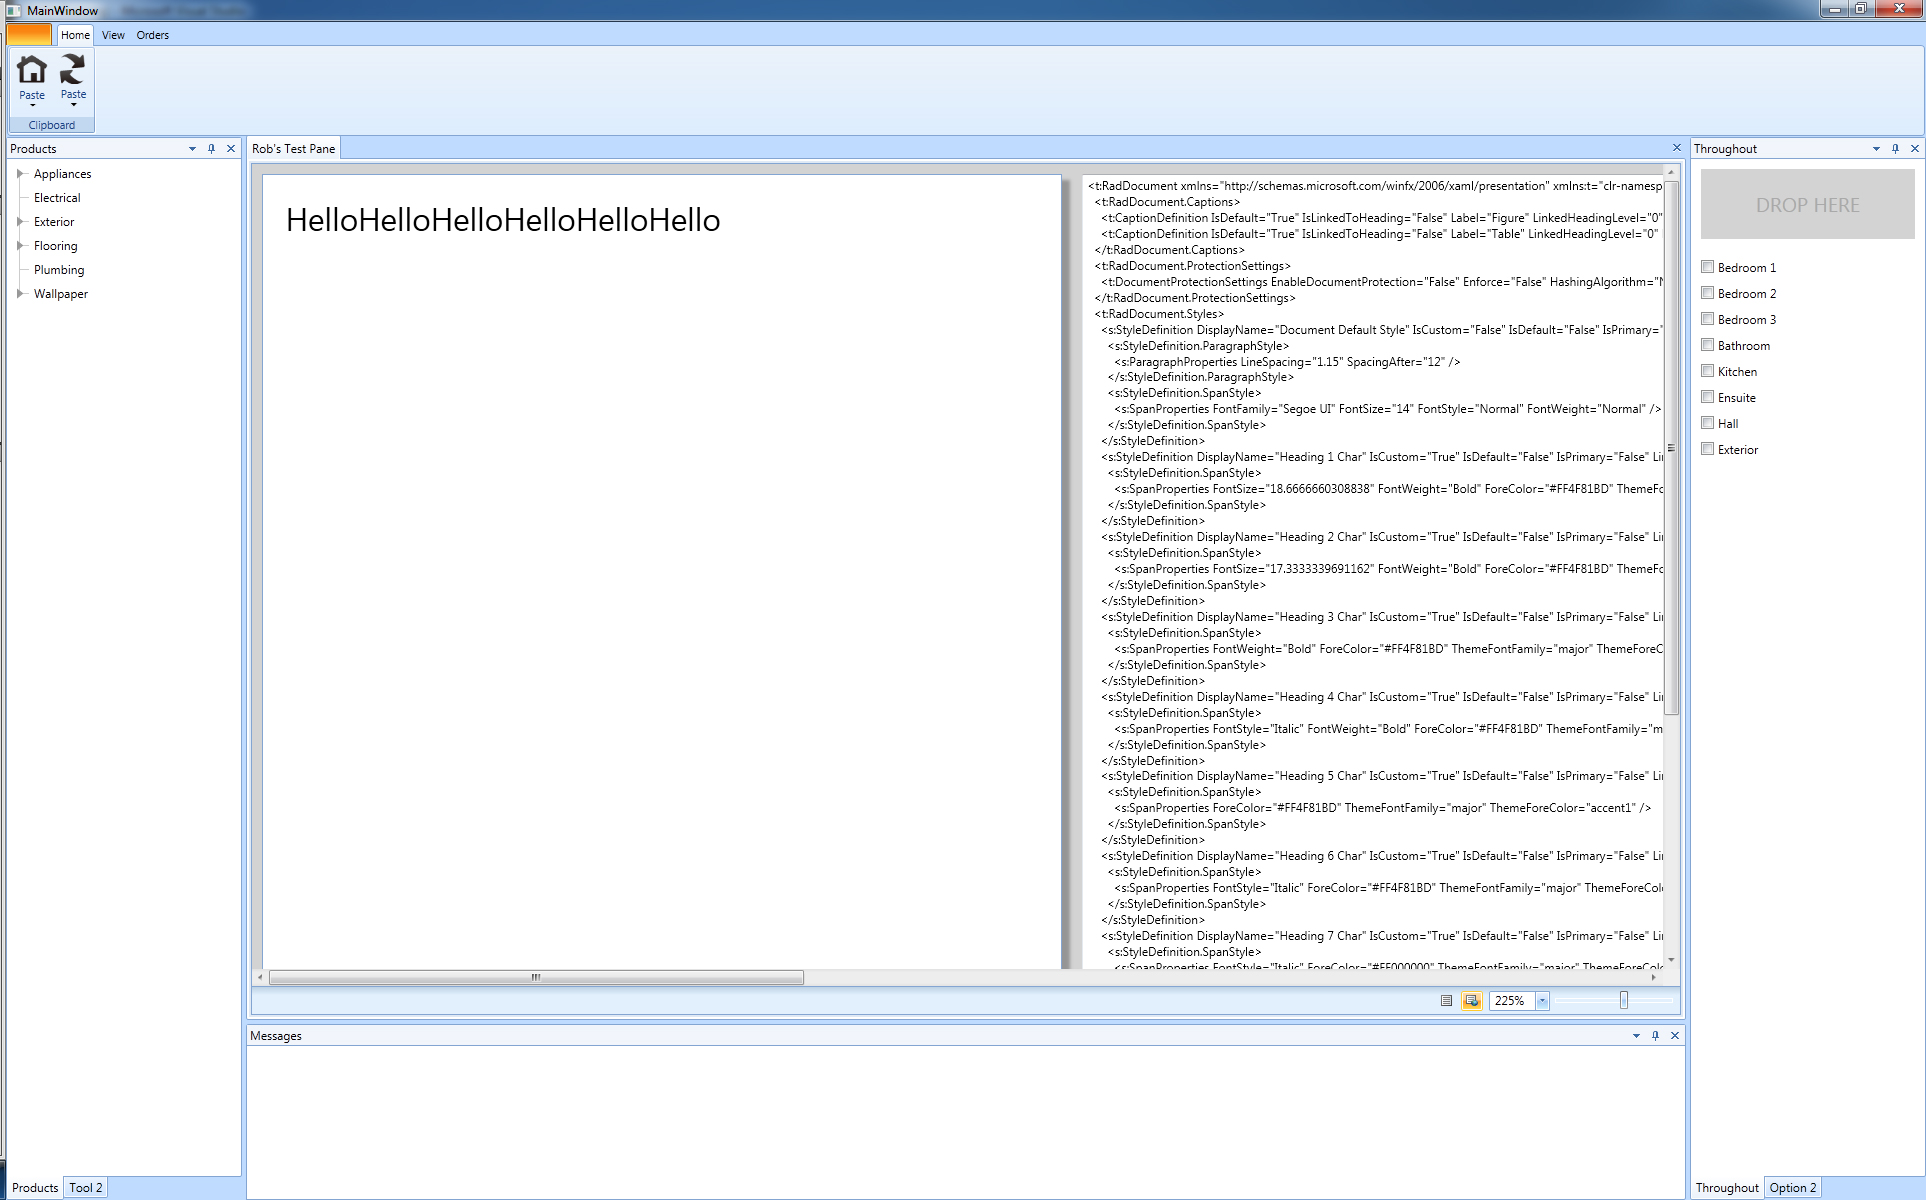Pin the Products panel
Screen dimensions: 1926x1200
[x=211, y=149]
